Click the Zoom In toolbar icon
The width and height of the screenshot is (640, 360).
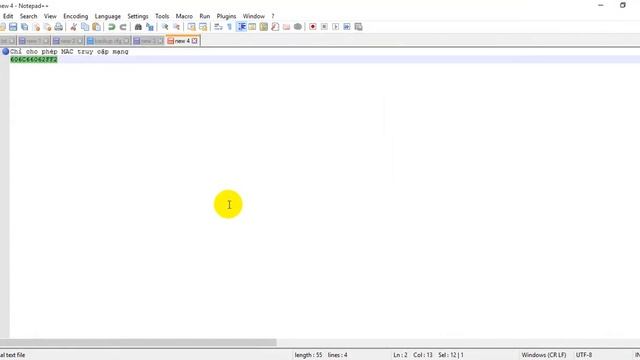[x=165, y=27]
